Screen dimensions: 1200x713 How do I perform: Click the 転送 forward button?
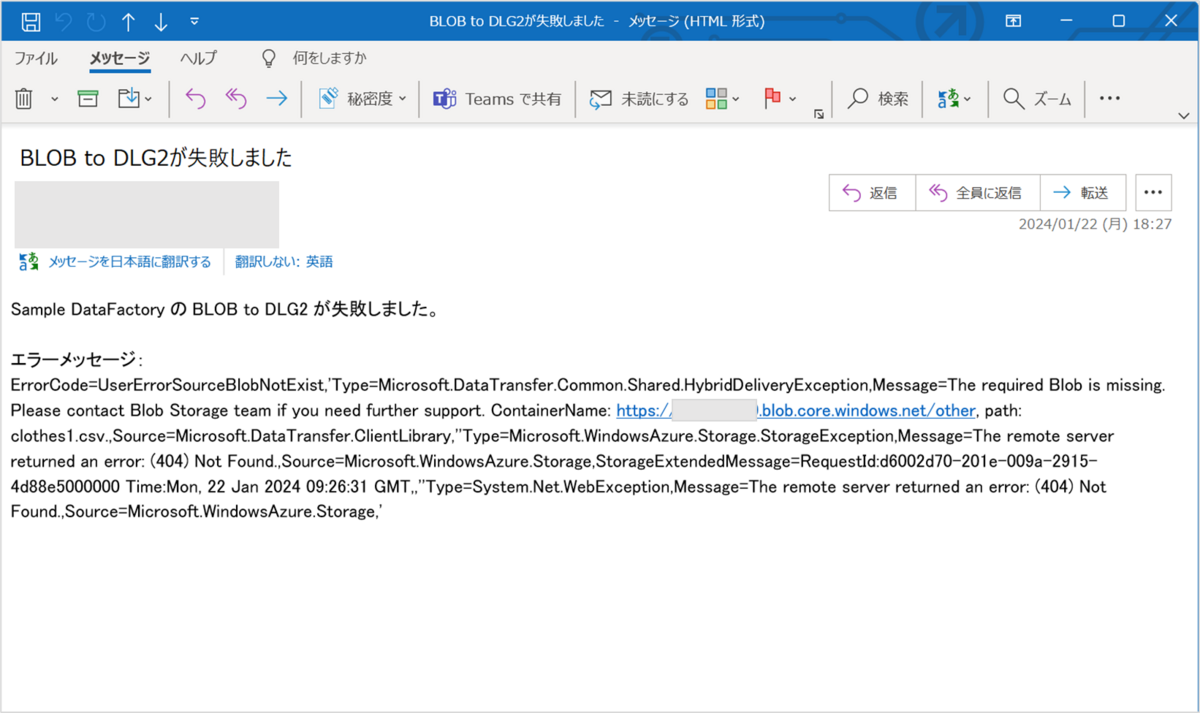coord(1083,193)
